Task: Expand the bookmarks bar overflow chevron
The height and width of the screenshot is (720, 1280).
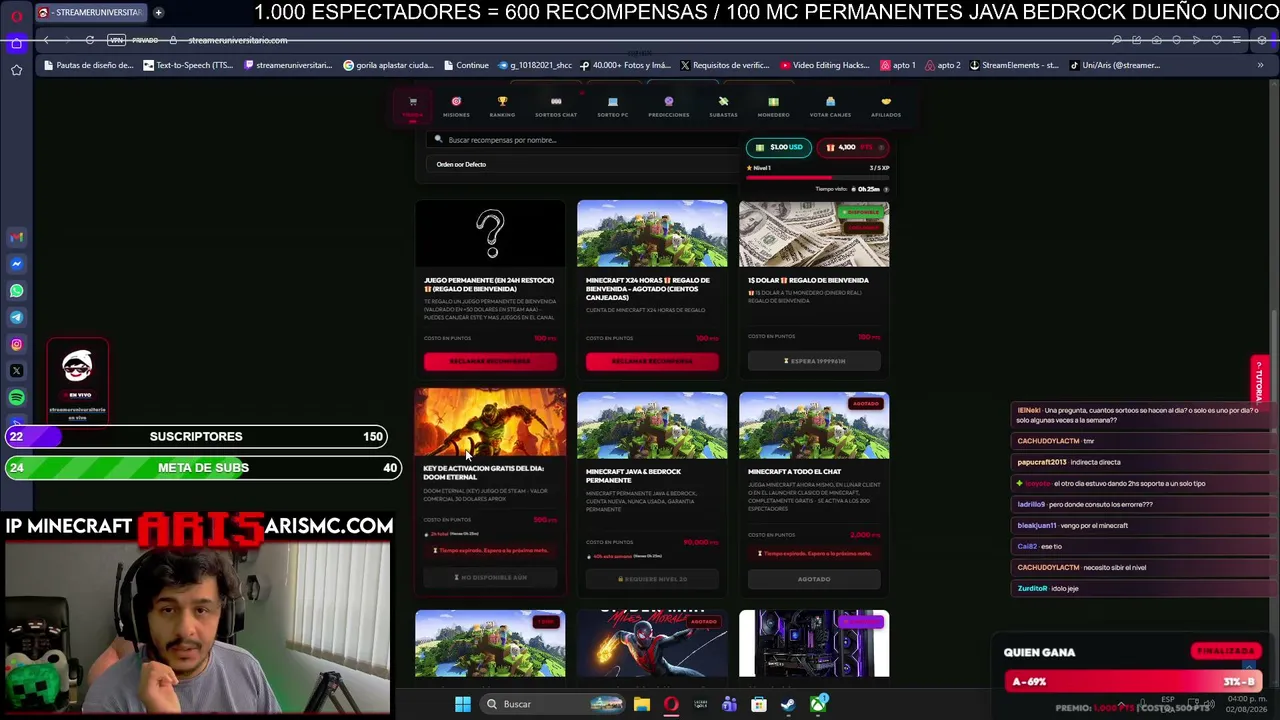Action: click(1260, 65)
